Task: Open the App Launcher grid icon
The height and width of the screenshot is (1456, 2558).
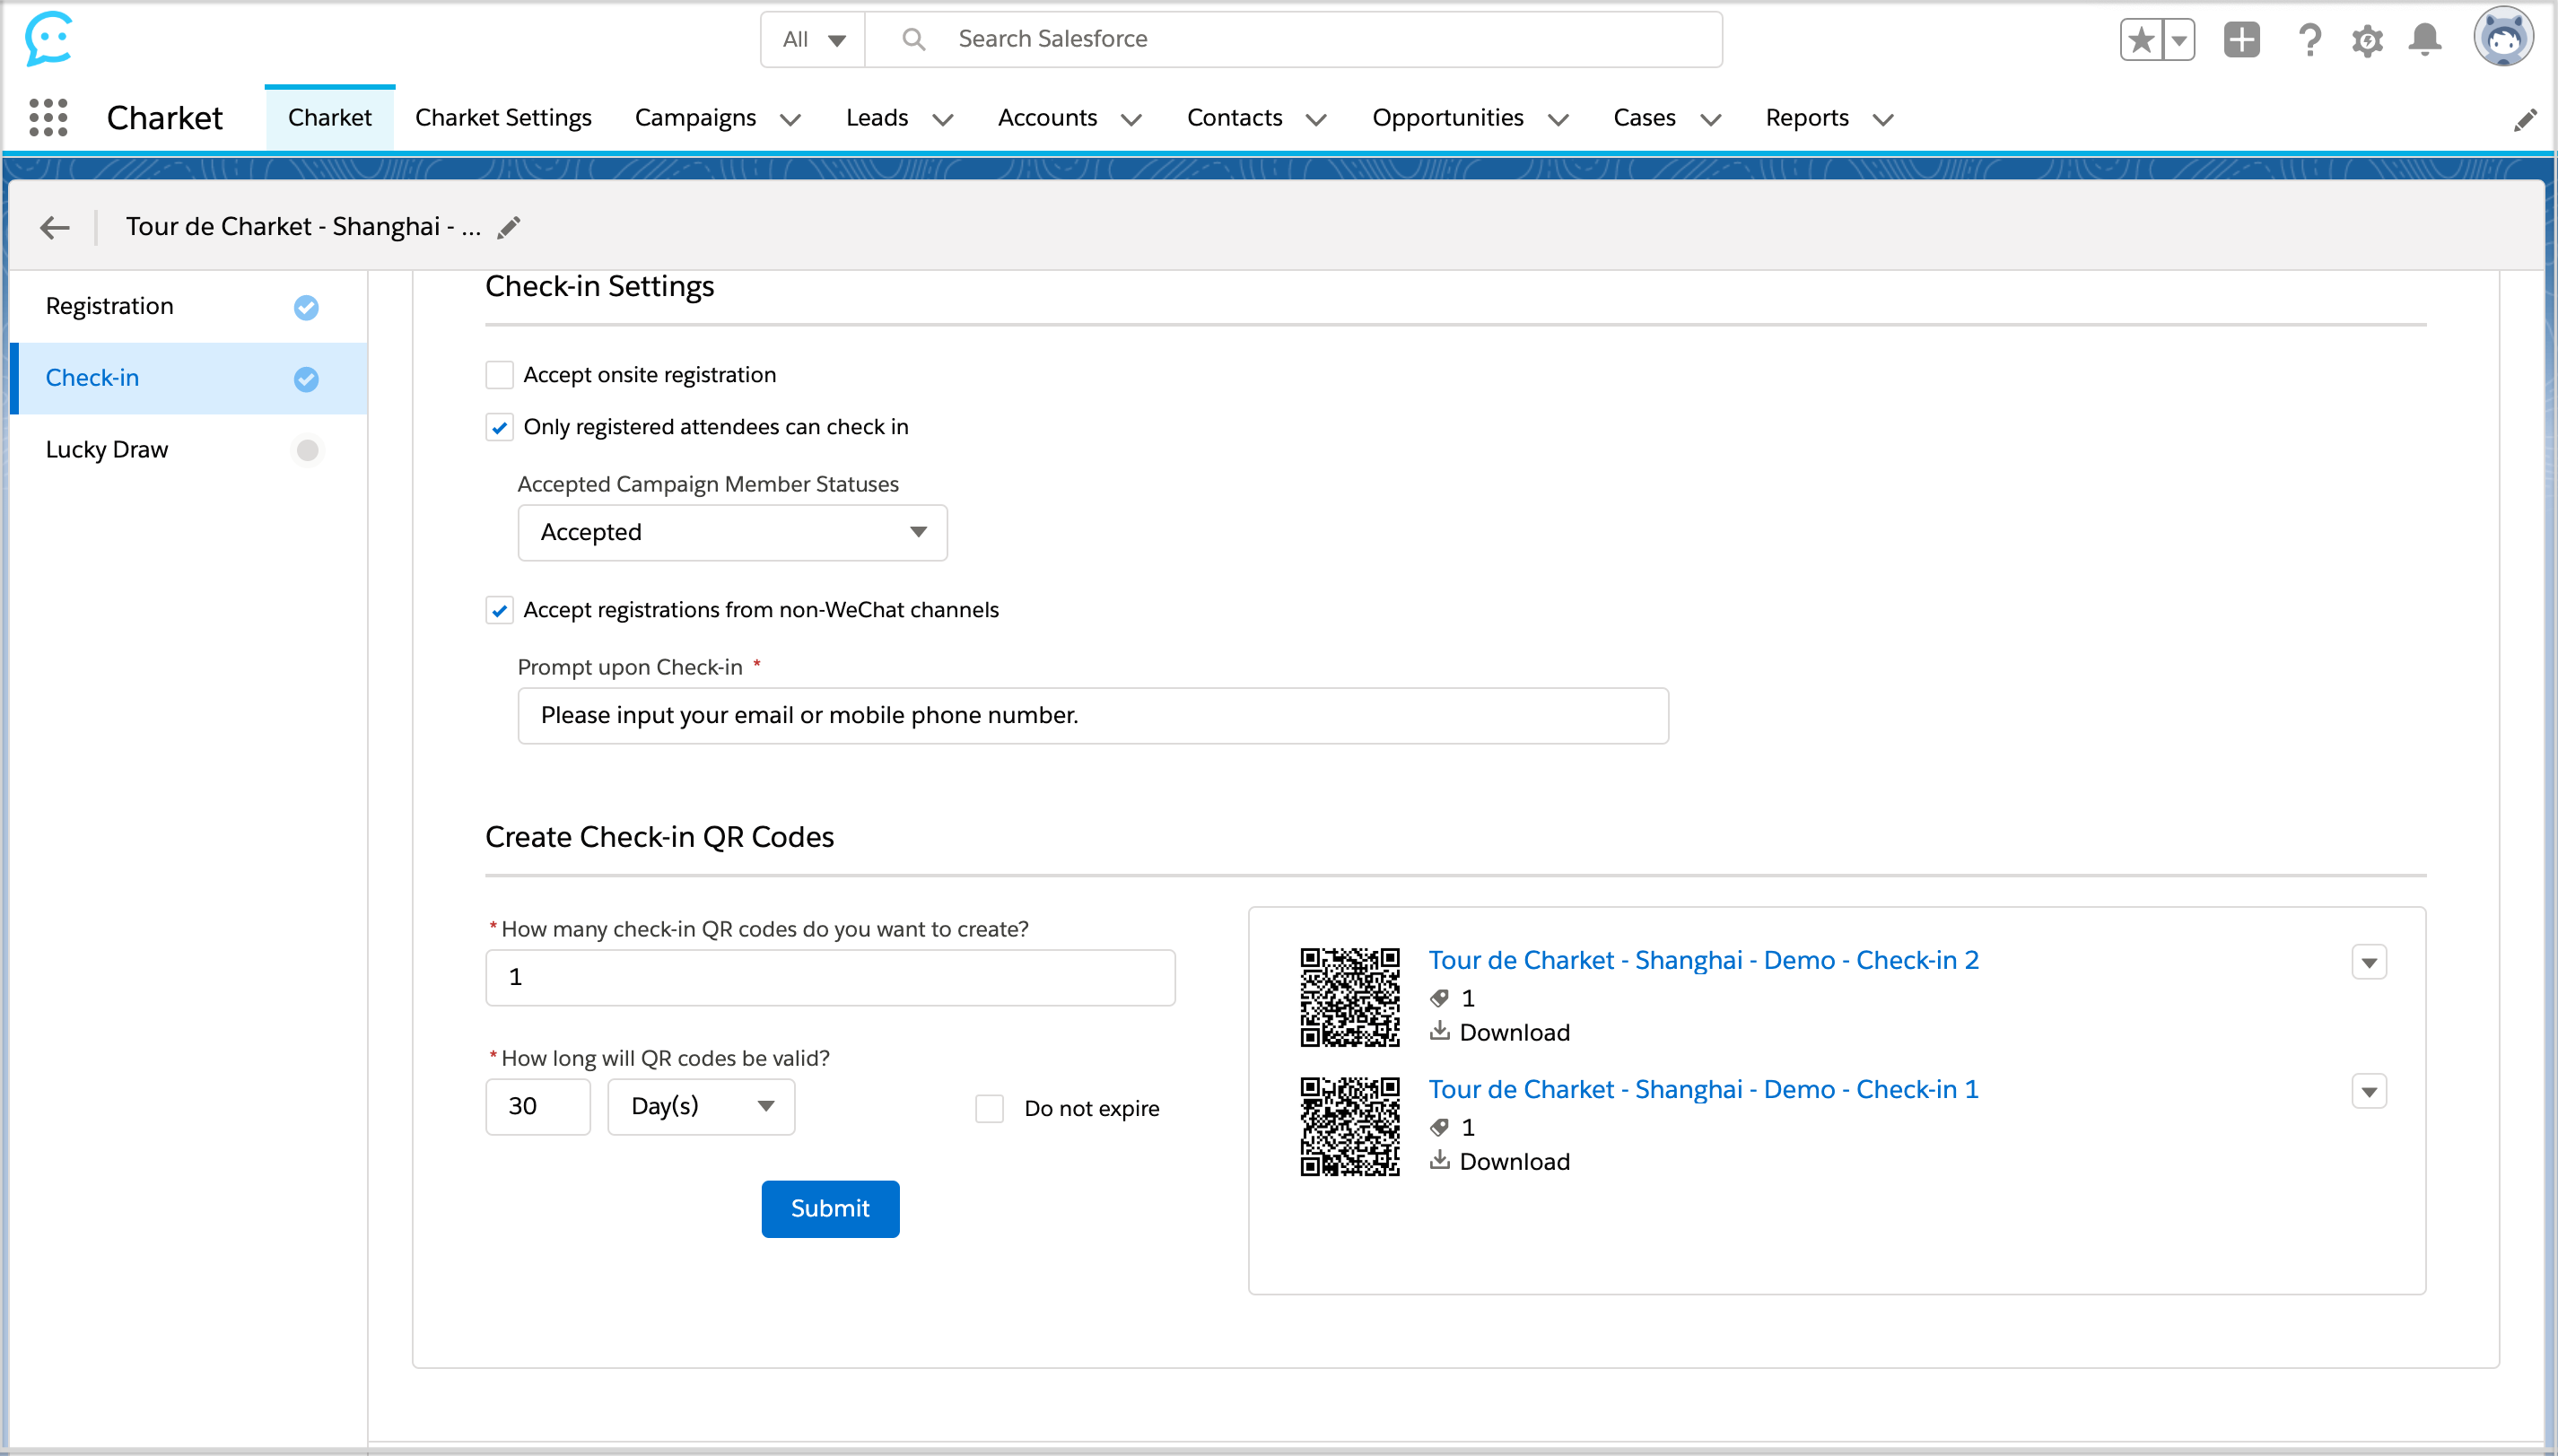Action: tap(48, 118)
